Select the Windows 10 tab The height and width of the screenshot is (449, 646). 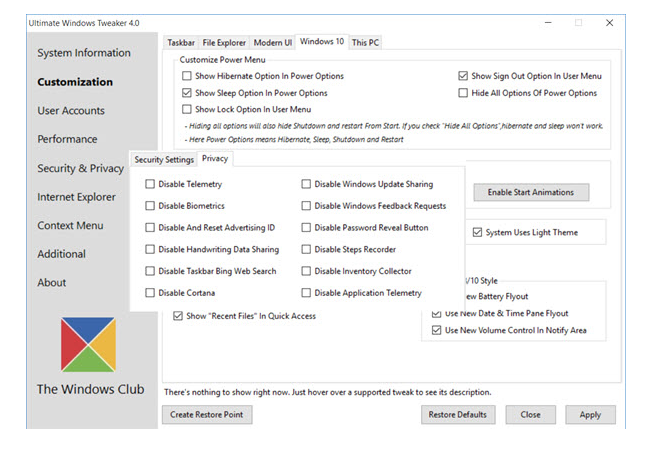tap(322, 42)
